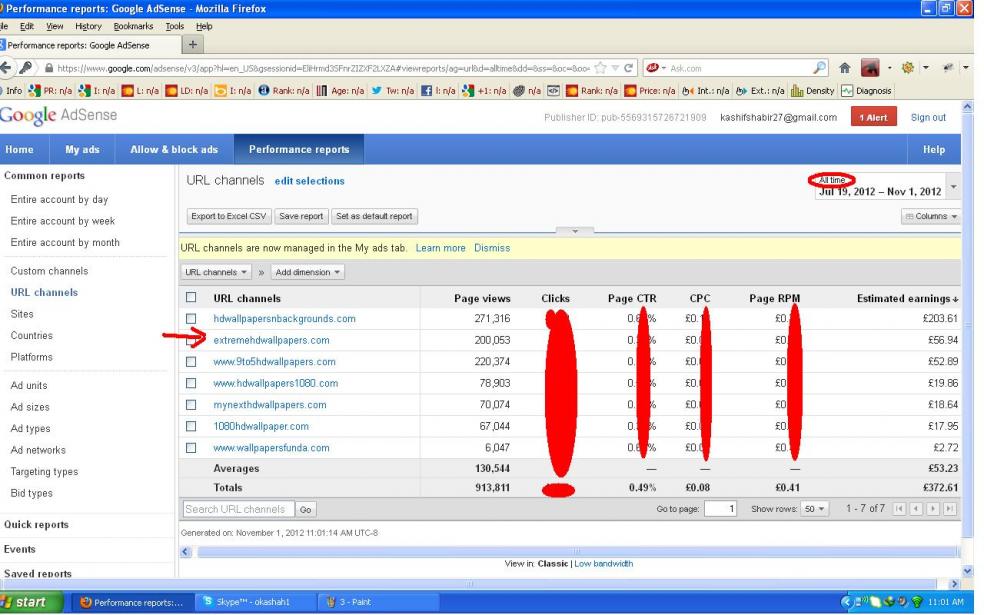
Task: Reload the page with refresh icon
Action: pos(628,68)
